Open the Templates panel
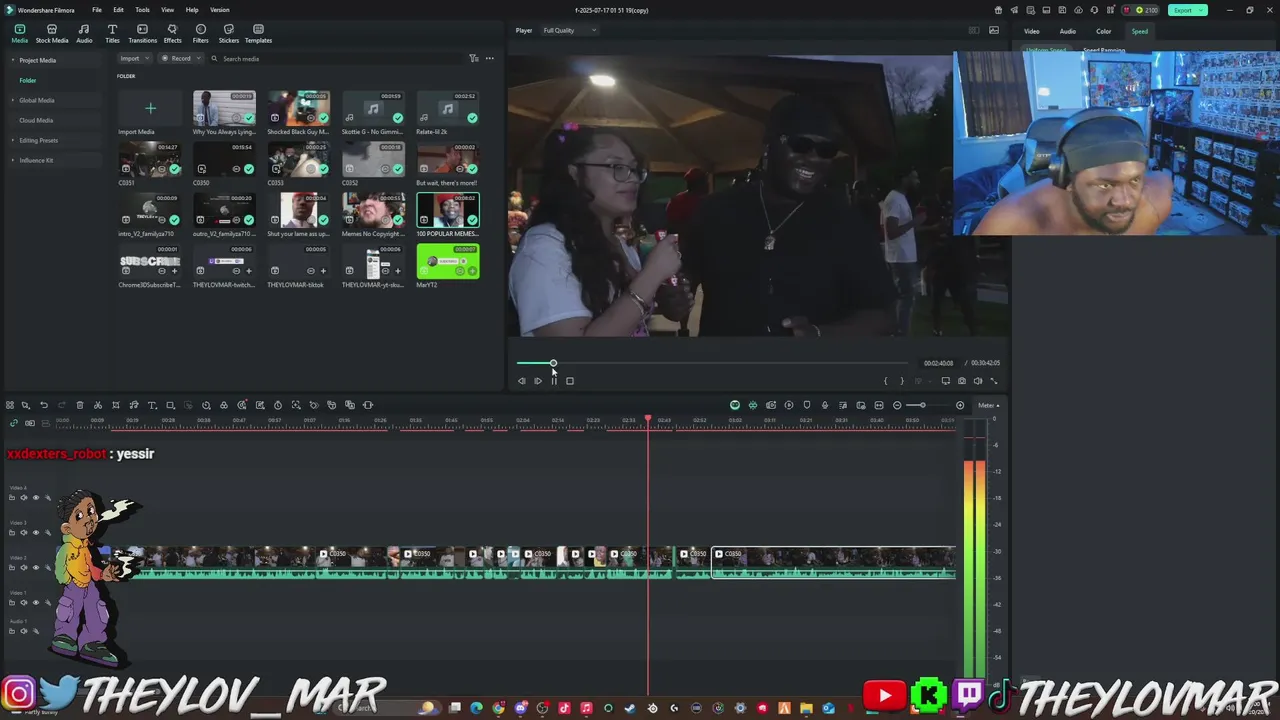The height and width of the screenshot is (720, 1280). pyautogui.click(x=258, y=34)
